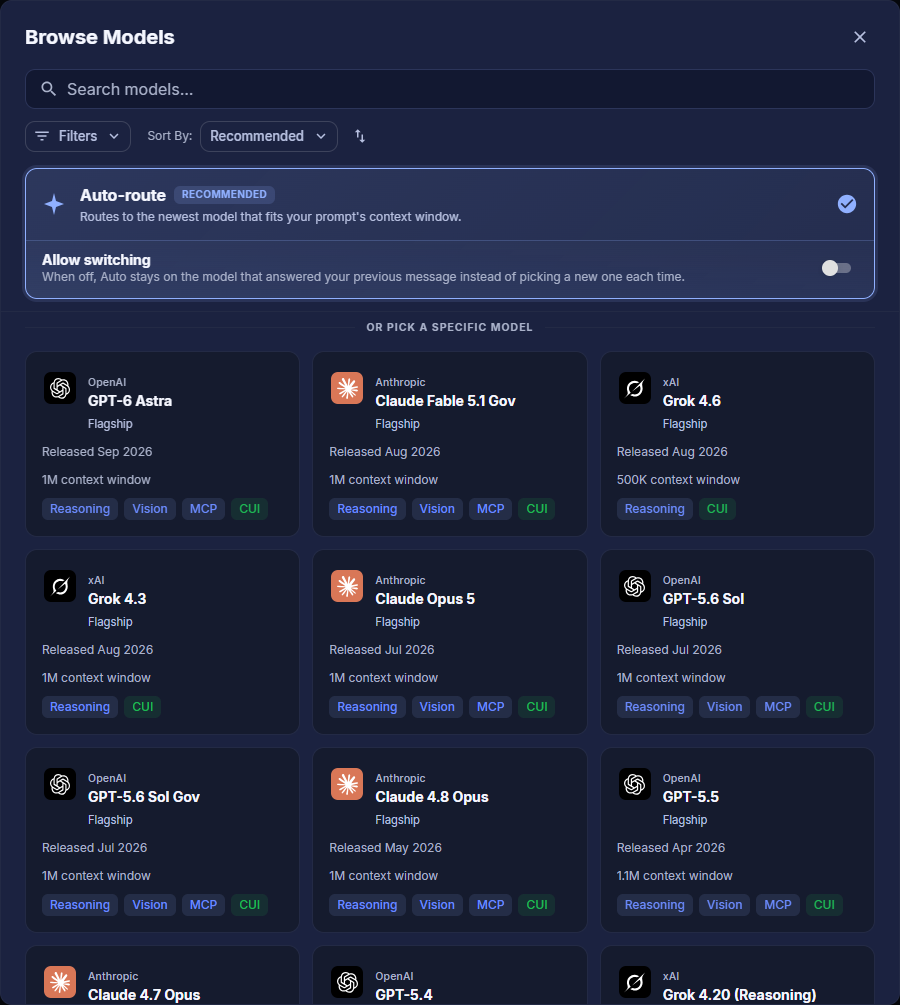Click MCP tag on Claude Fable 5.1 Gov
This screenshot has height=1005, width=900.
click(x=490, y=509)
